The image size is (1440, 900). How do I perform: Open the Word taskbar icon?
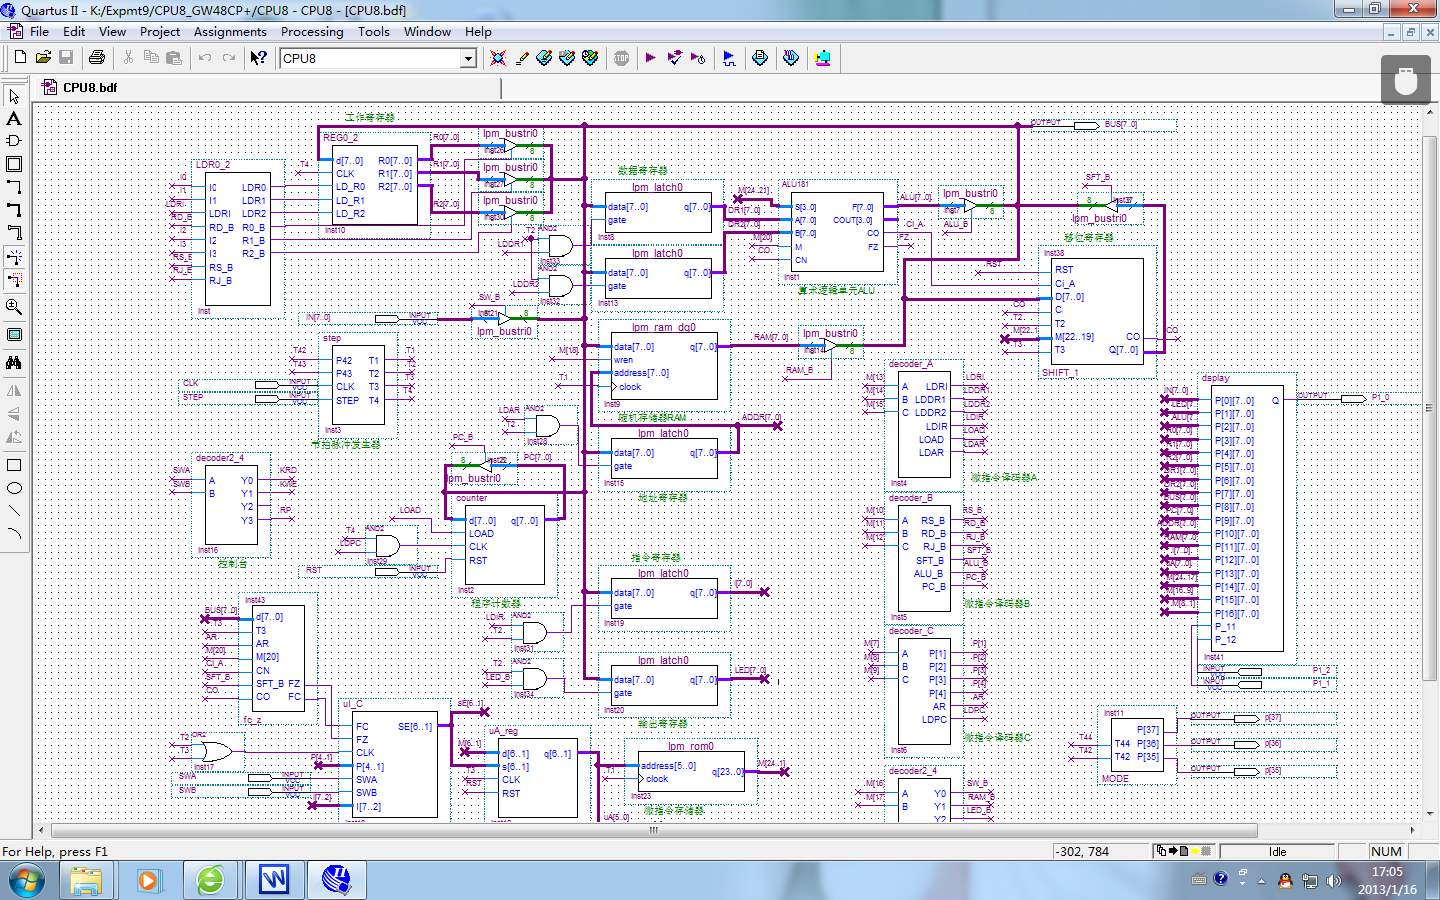click(x=273, y=881)
